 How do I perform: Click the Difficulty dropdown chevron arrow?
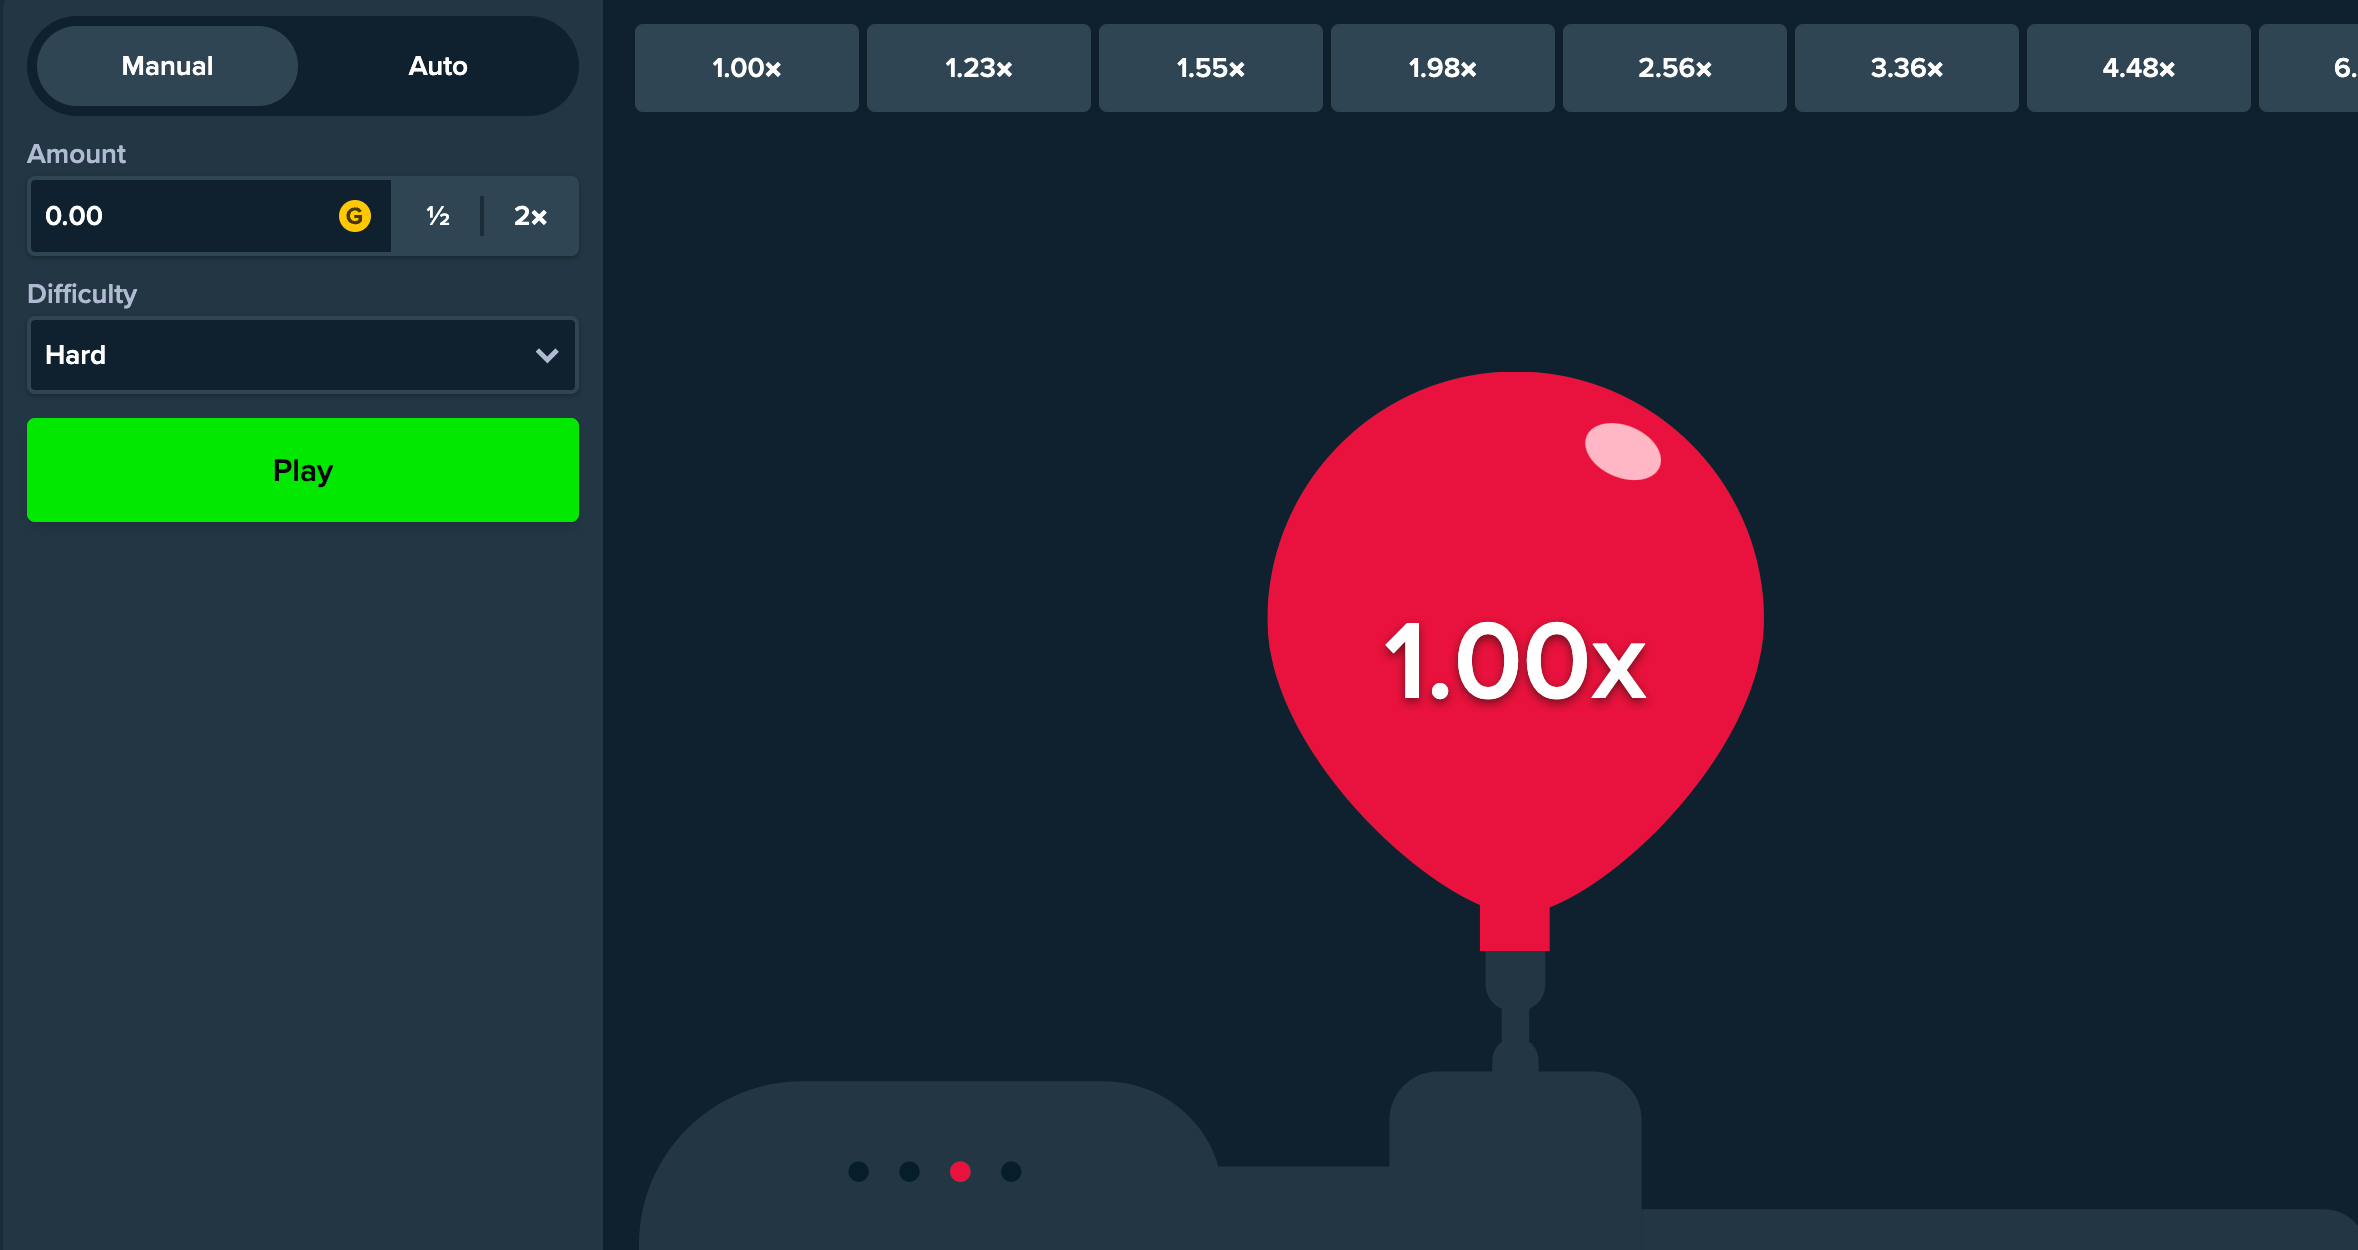pyautogui.click(x=547, y=355)
